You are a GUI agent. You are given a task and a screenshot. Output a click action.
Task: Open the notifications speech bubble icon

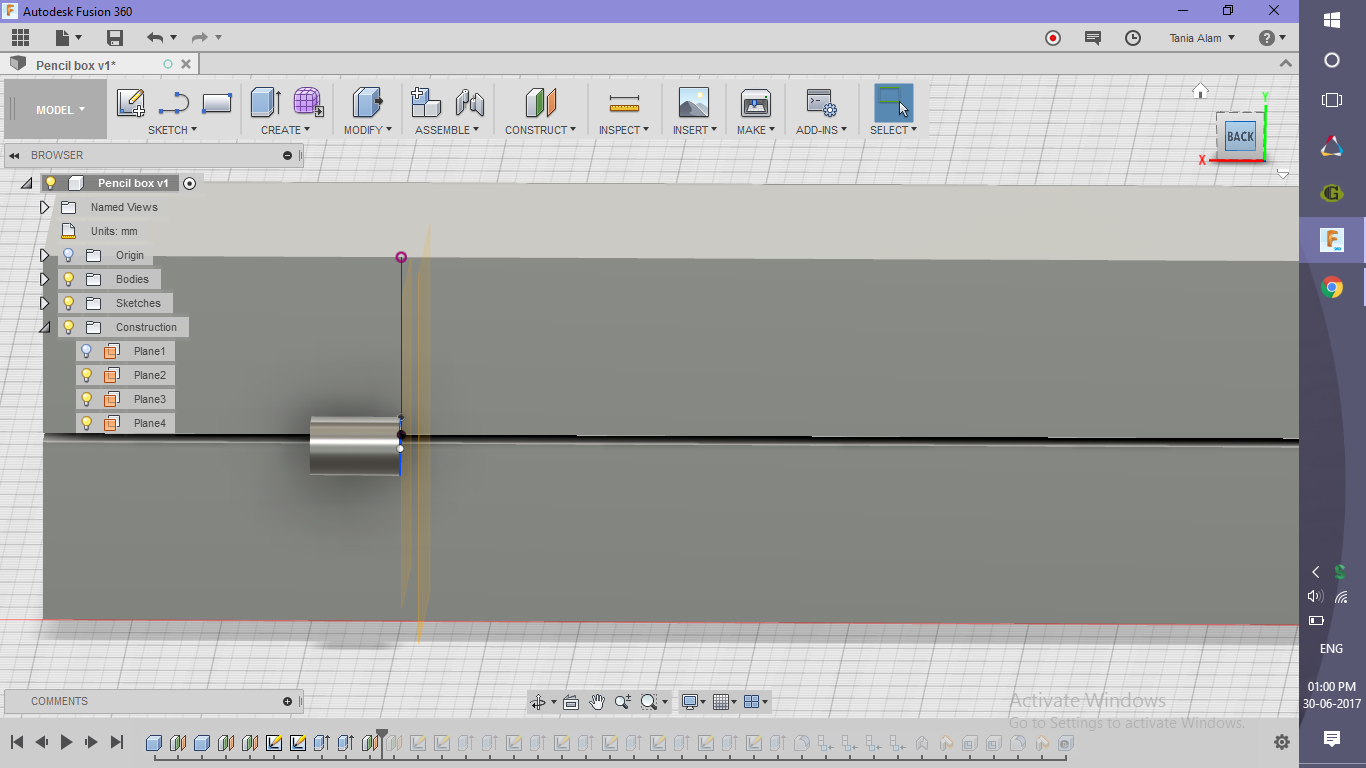pos(1093,38)
